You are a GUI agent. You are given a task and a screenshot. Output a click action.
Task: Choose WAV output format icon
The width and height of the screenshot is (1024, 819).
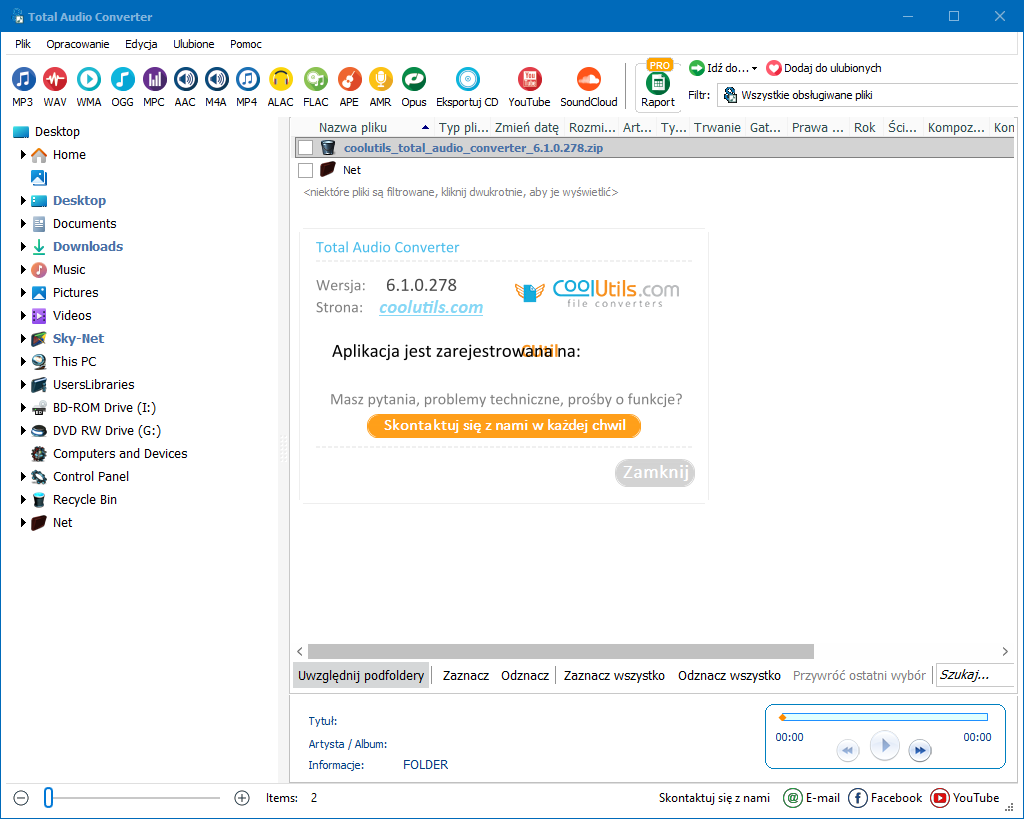point(55,86)
